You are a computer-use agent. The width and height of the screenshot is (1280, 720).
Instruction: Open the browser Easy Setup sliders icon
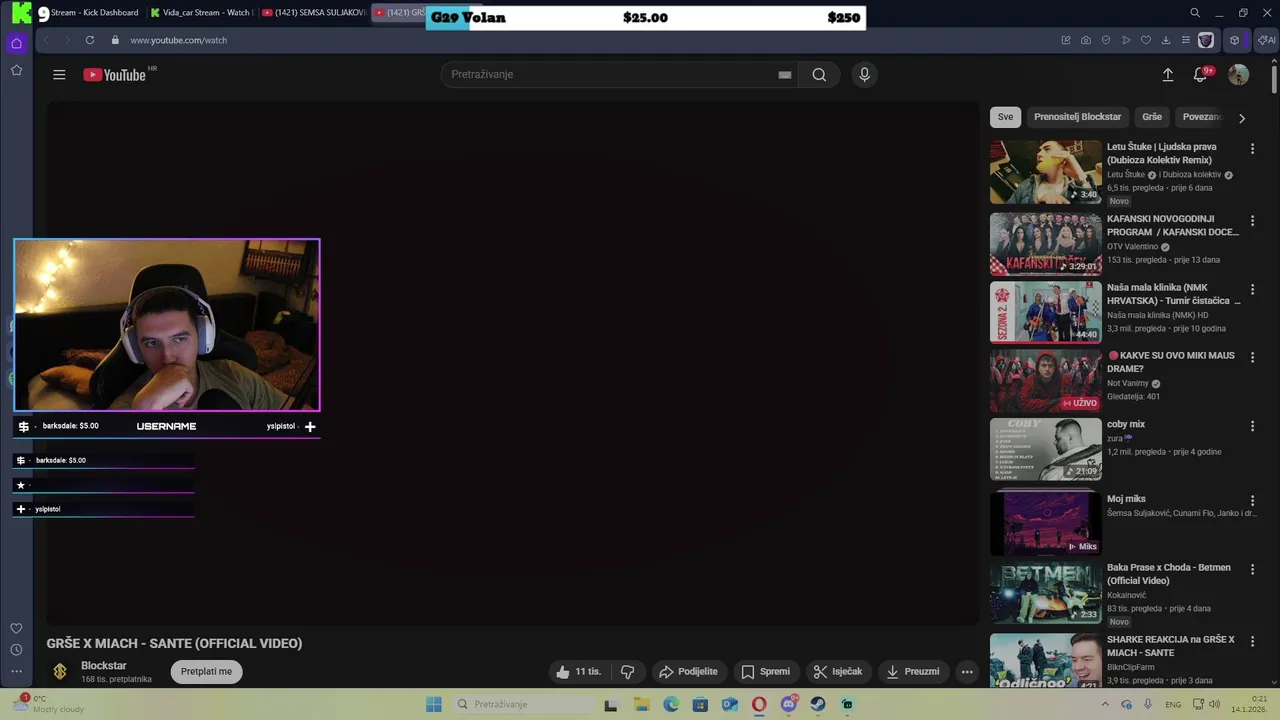point(1186,40)
